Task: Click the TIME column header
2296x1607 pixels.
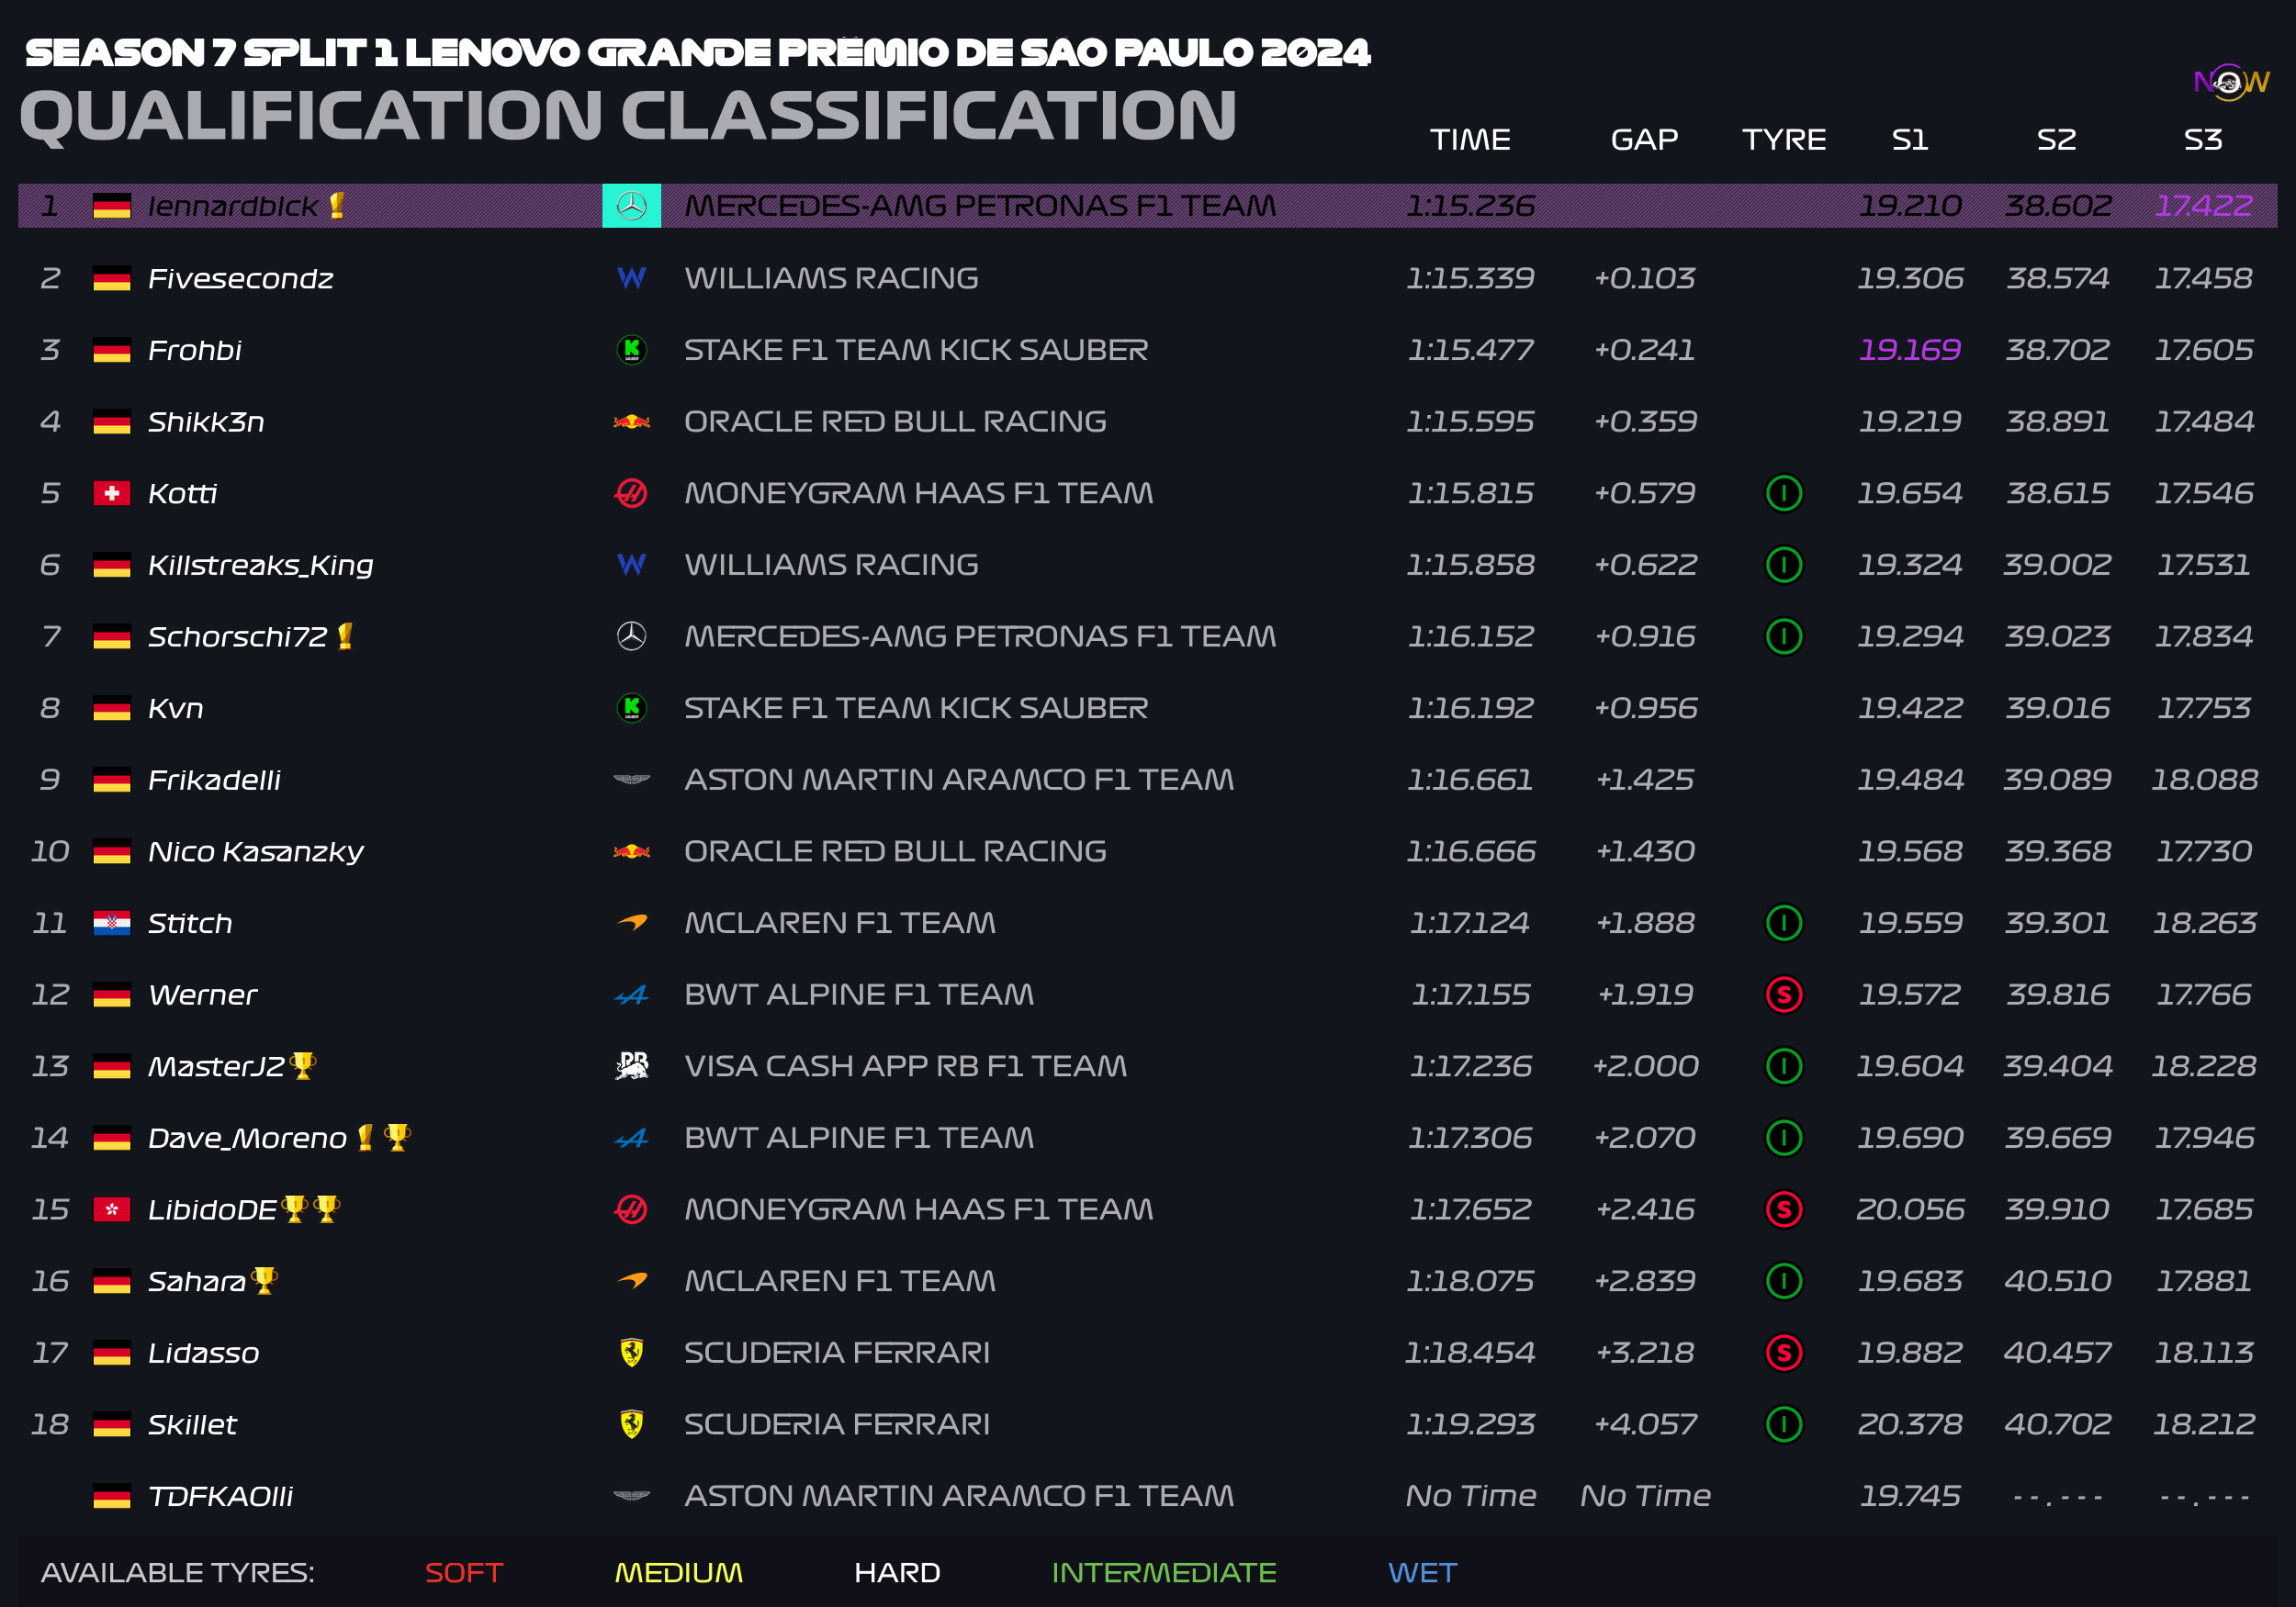Action: click(1470, 139)
